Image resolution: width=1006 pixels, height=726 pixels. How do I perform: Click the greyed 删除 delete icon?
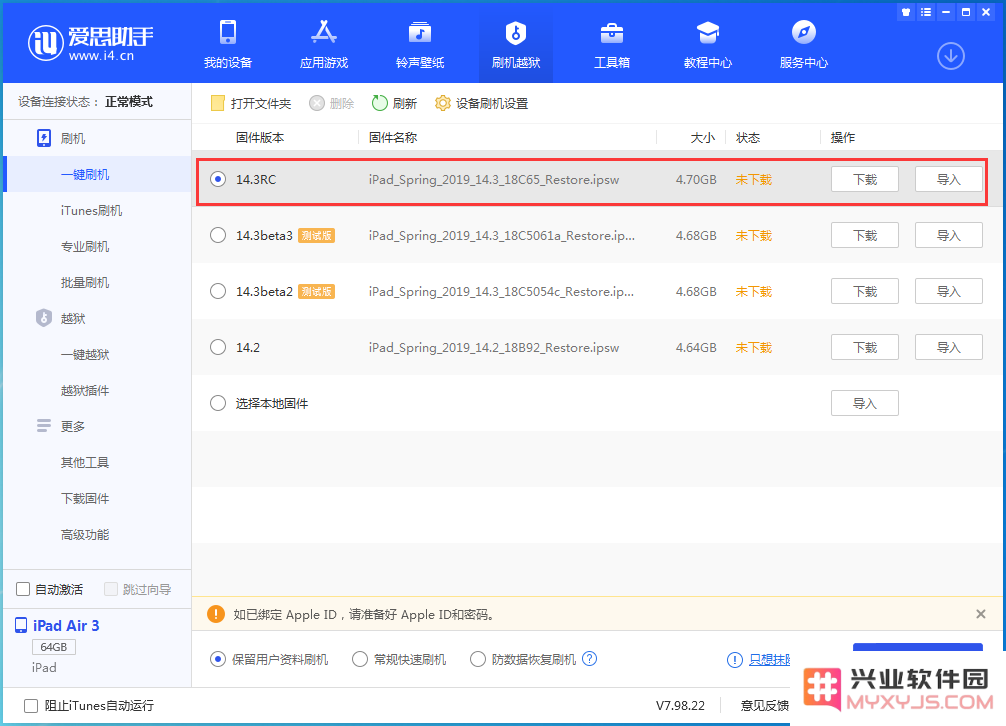(x=317, y=103)
